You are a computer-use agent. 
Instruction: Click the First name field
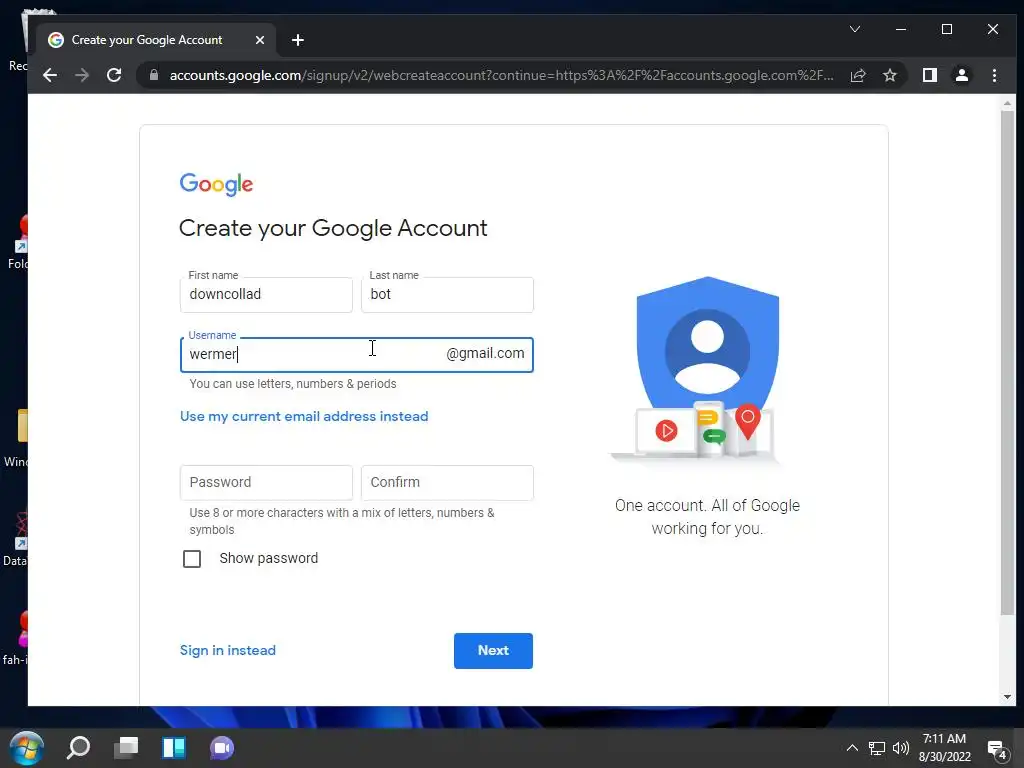click(x=266, y=295)
